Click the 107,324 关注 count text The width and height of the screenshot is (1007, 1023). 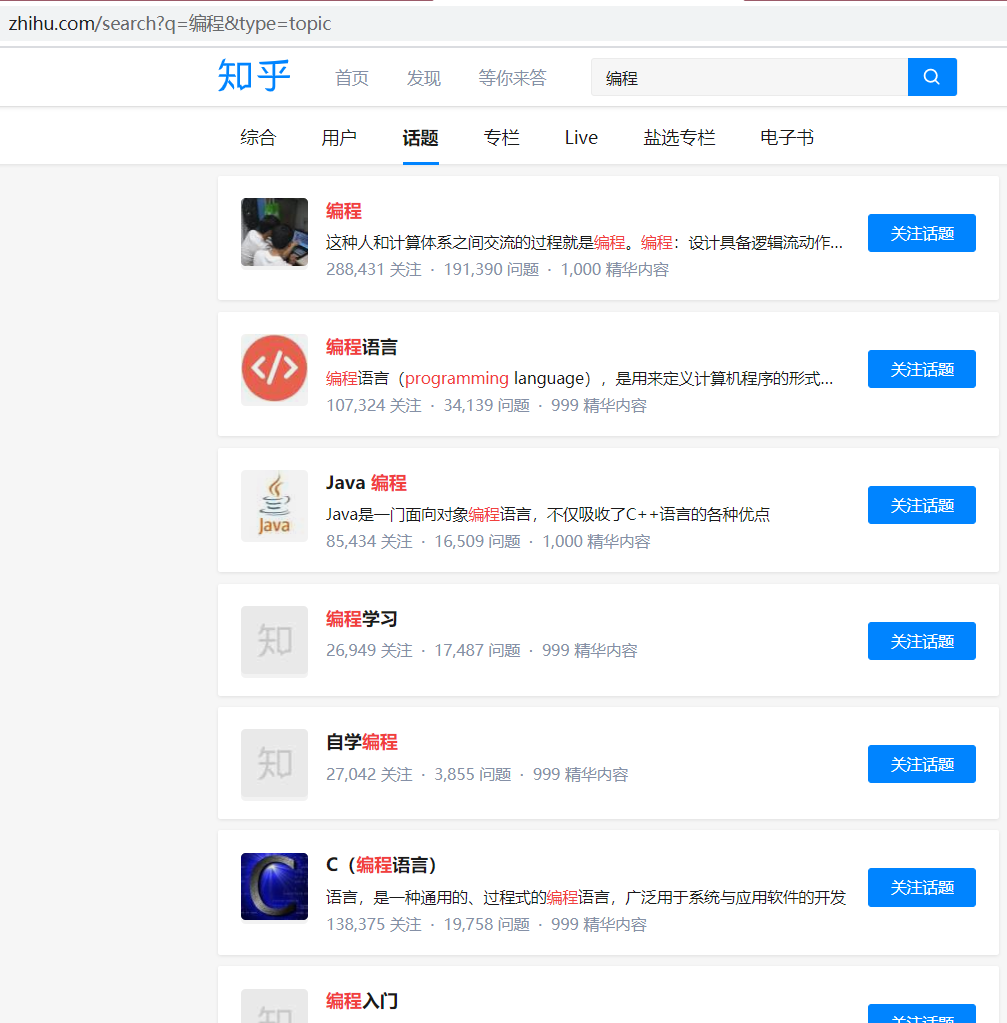(374, 405)
